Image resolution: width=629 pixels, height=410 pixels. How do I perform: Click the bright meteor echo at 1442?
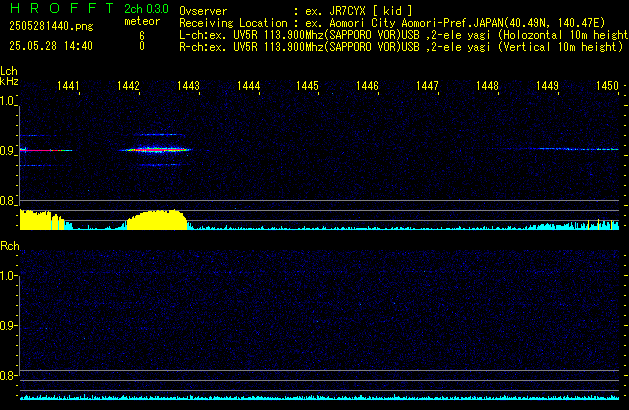click(155, 150)
